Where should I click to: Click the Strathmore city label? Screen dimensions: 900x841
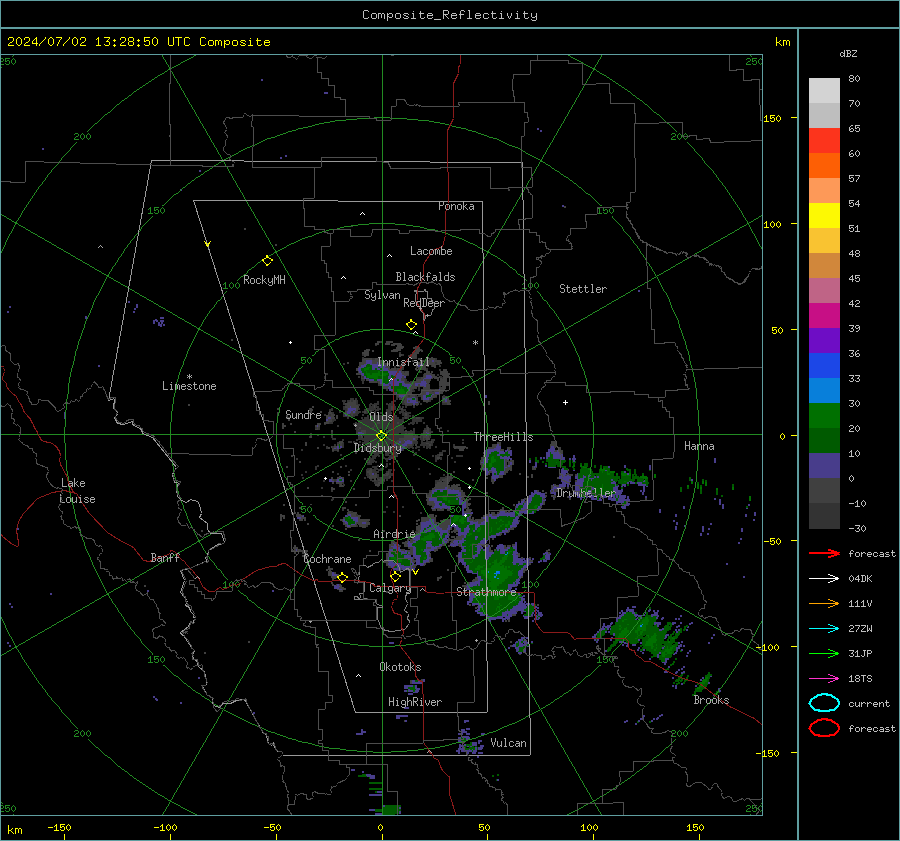tap(487, 592)
